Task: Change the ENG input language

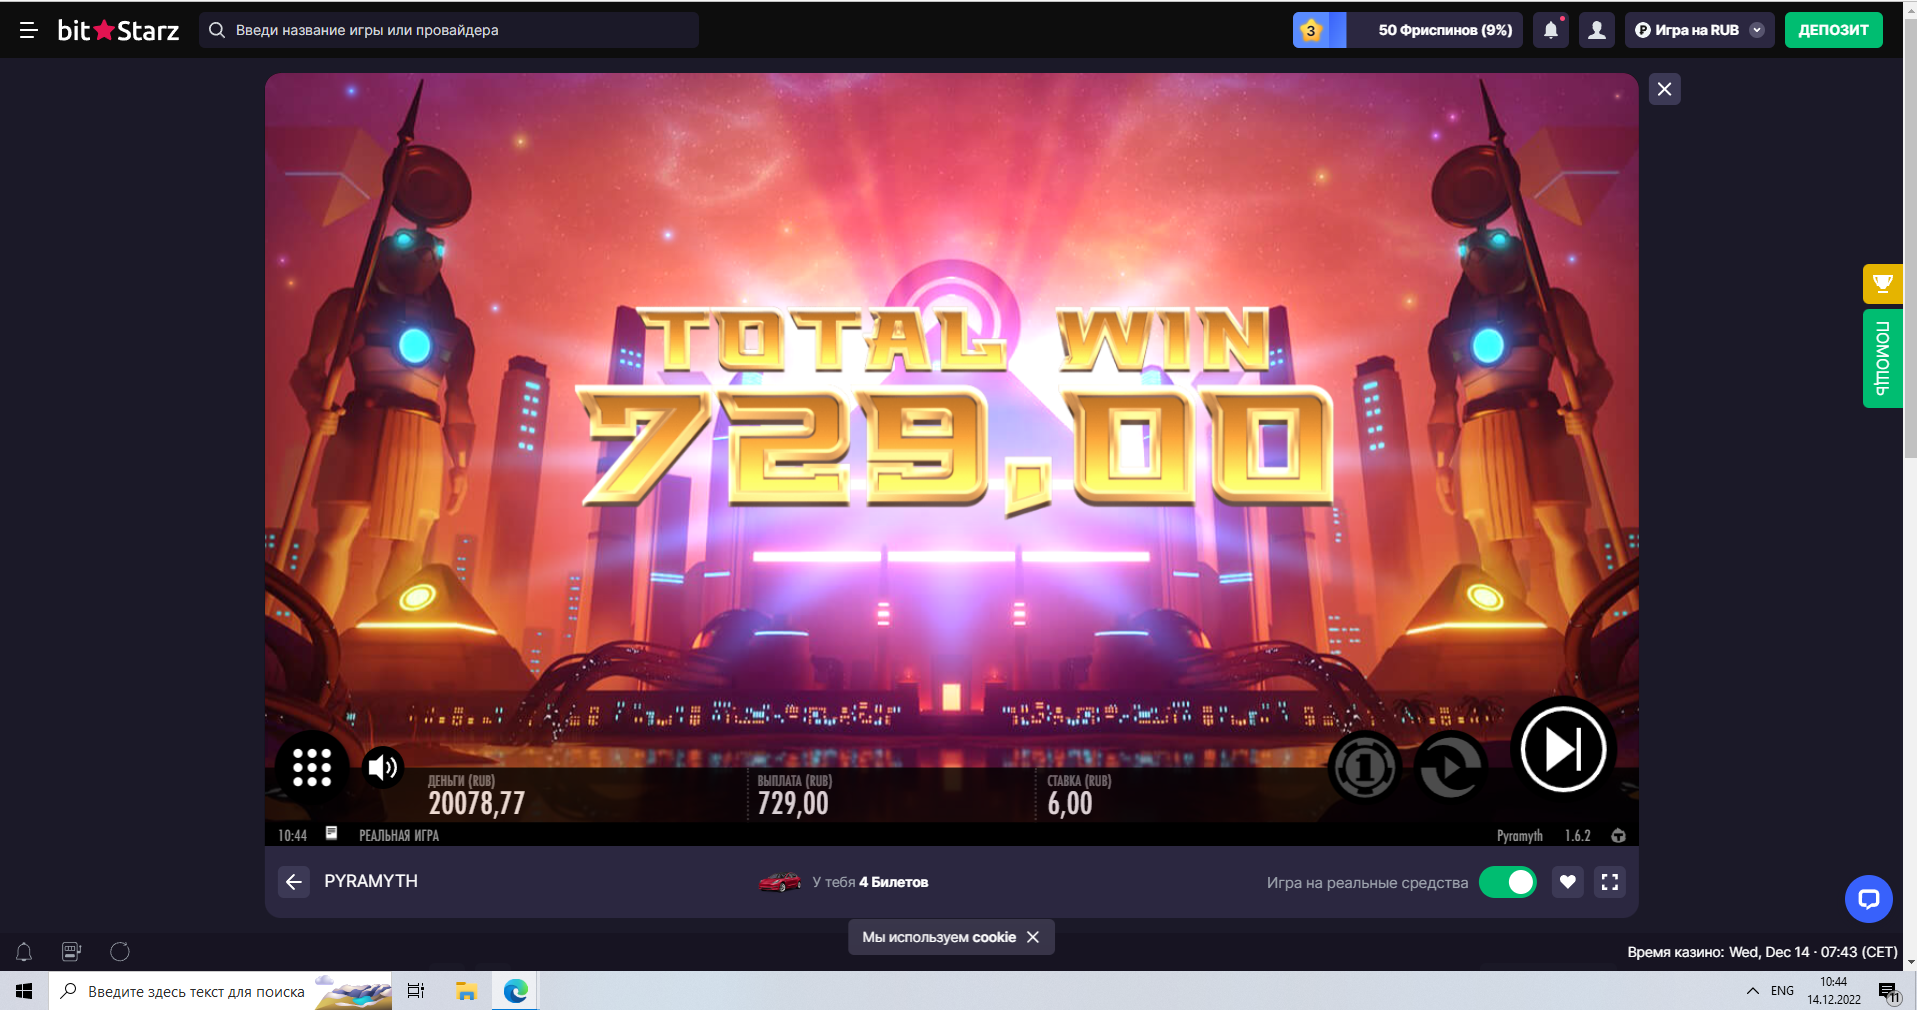Action: (x=1782, y=991)
